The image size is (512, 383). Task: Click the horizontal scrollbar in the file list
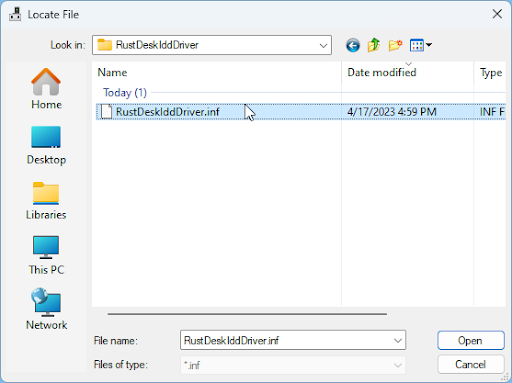pos(247,314)
